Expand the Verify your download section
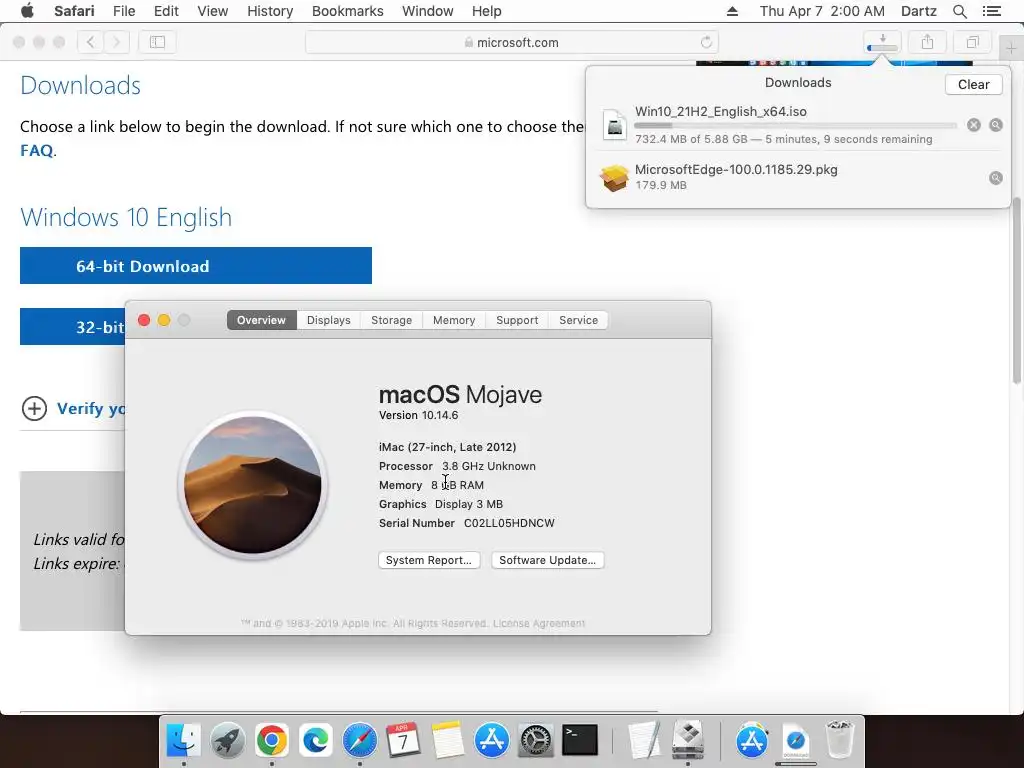 coord(34,409)
